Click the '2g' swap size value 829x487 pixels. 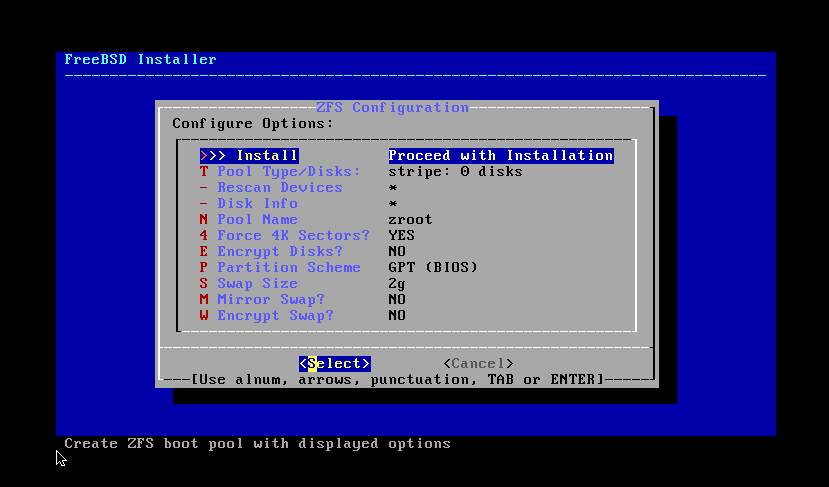pos(397,284)
